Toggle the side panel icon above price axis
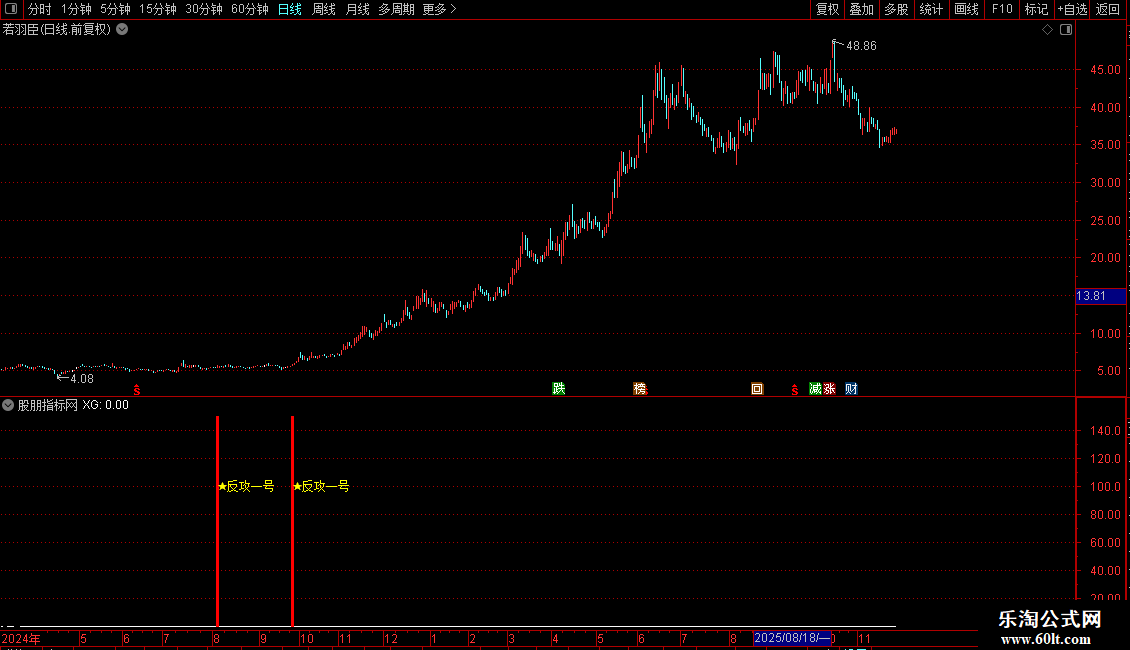 [x=1066, y=30]
